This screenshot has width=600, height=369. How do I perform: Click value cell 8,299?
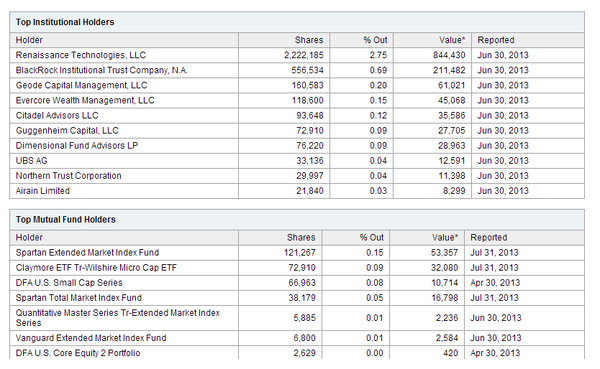click(454, 191)
